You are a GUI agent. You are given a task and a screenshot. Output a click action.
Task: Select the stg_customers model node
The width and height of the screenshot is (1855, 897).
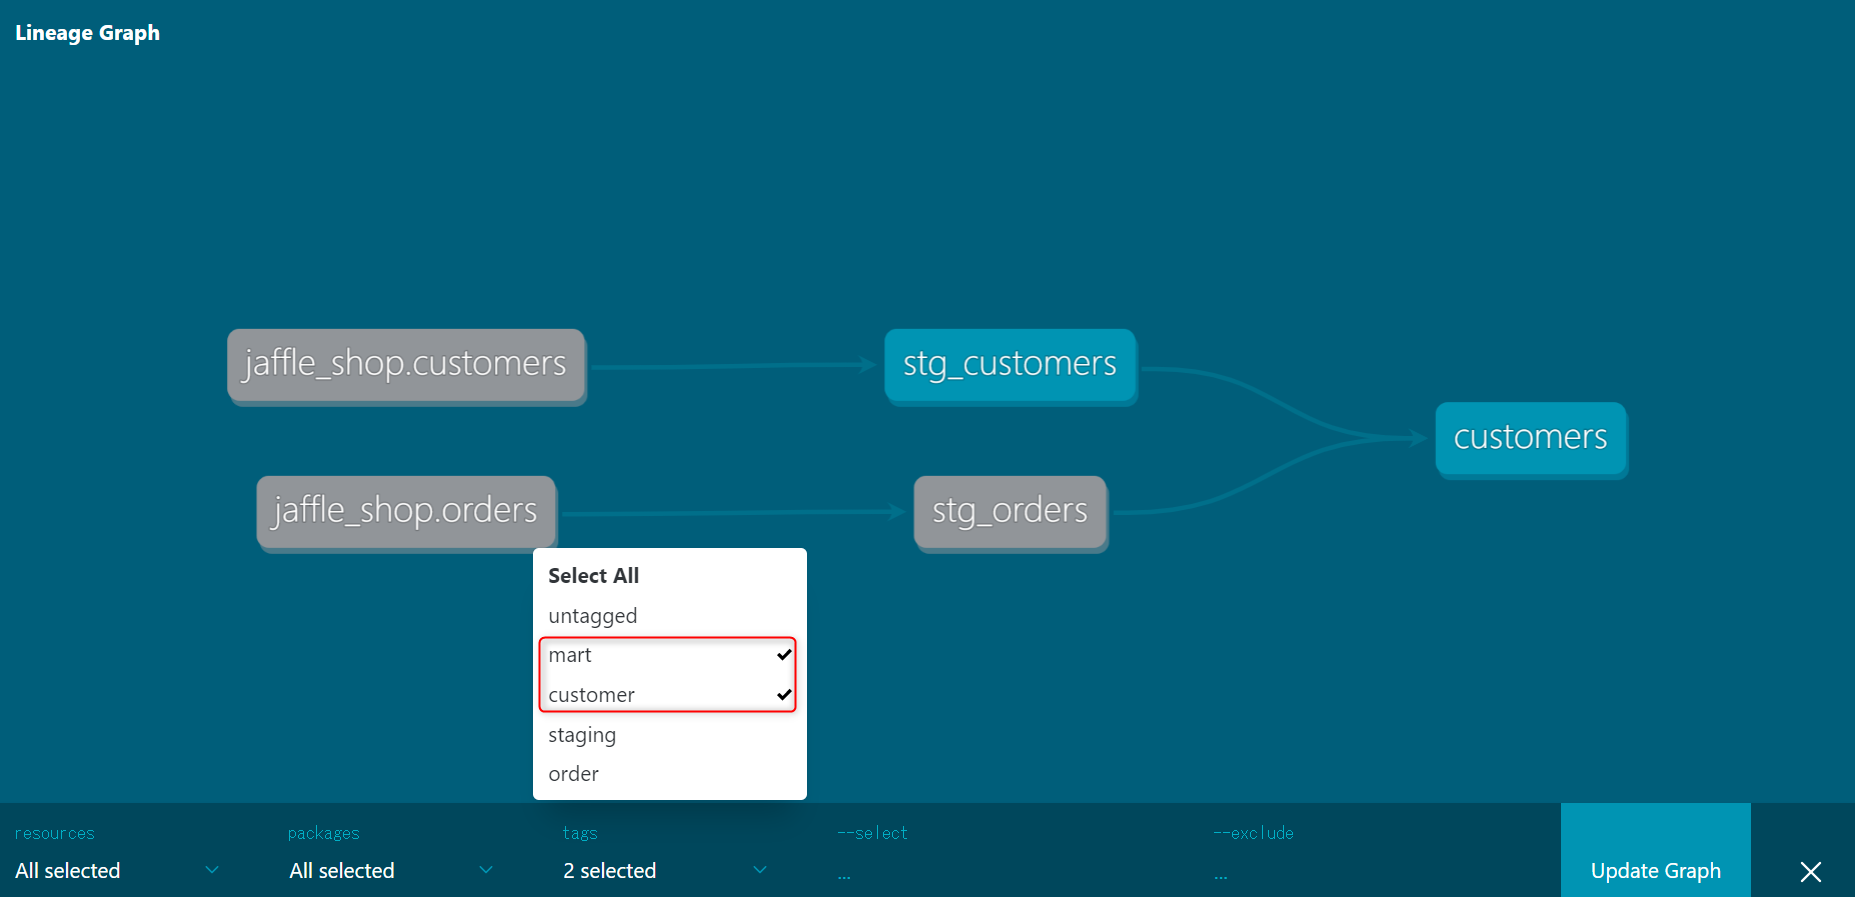1010,364
